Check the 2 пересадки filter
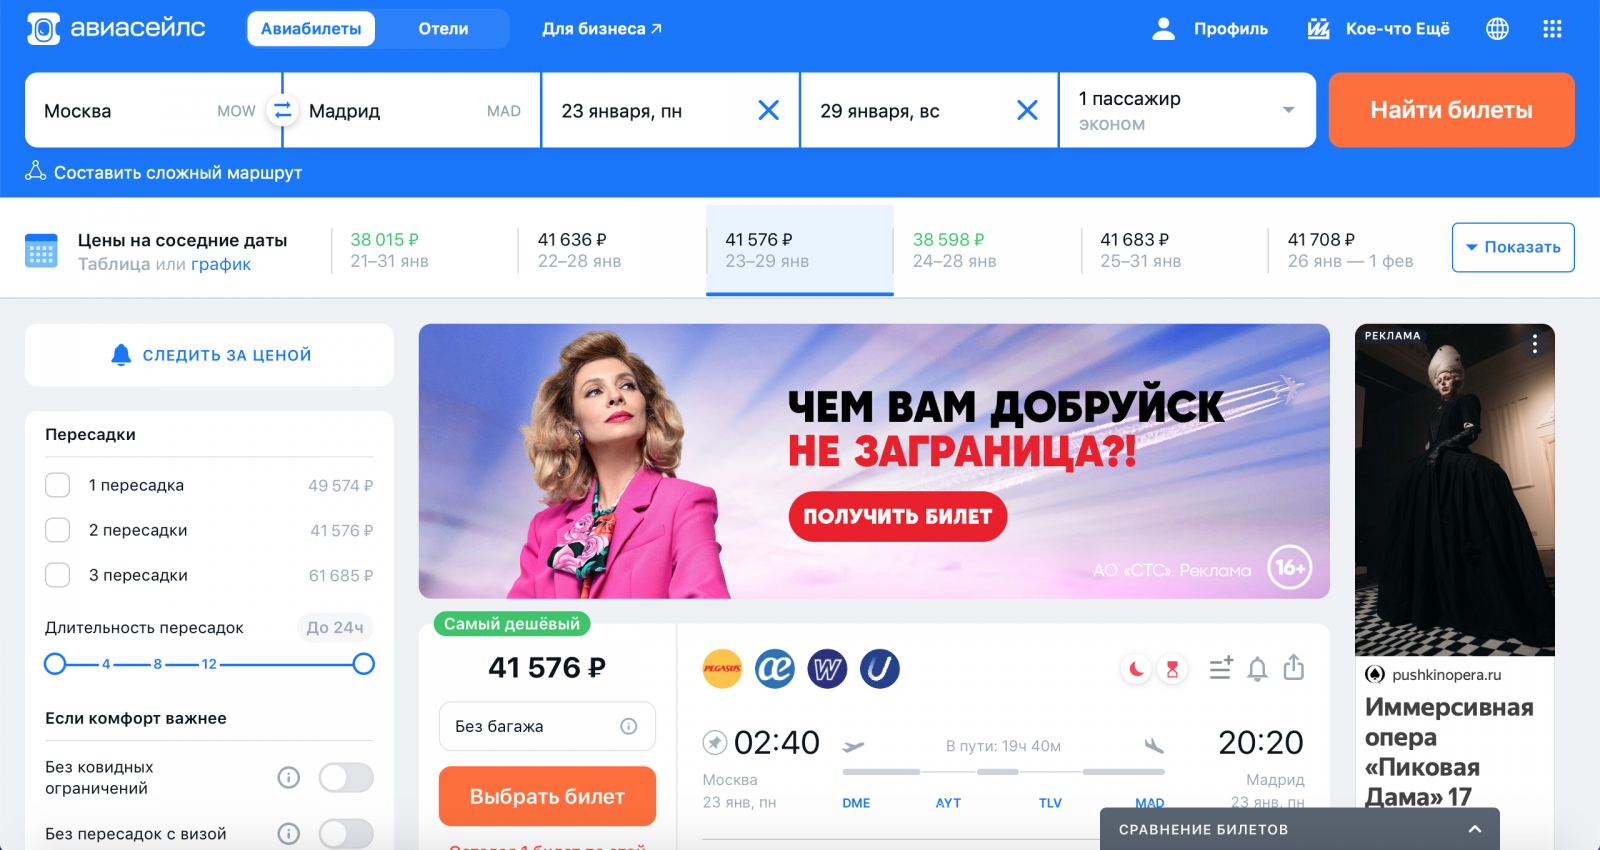Image resolution: width=1600 pixels, height=850 pixels. pyautogui.click(x=58, y=530)
